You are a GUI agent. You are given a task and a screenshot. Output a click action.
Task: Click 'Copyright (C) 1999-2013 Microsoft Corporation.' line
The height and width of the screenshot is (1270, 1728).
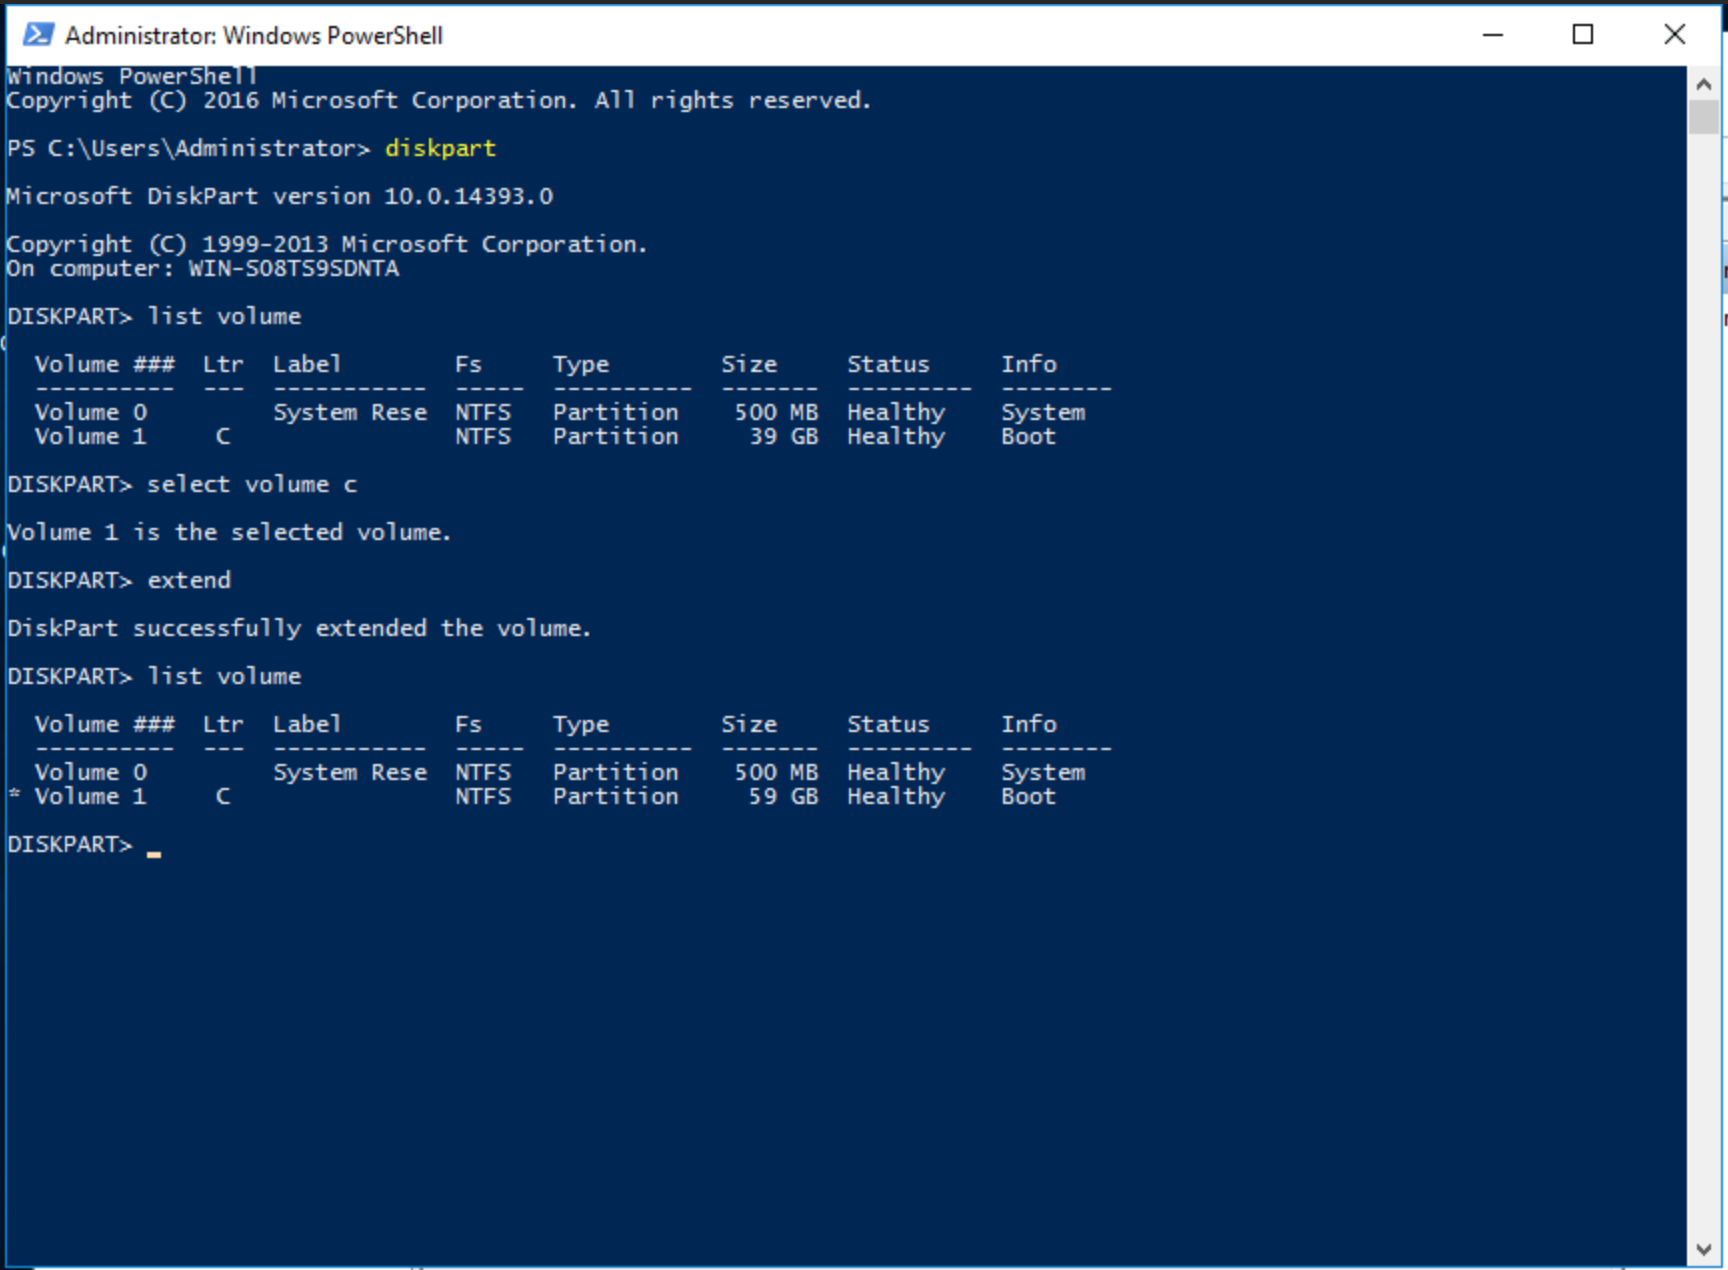point(327,244)
